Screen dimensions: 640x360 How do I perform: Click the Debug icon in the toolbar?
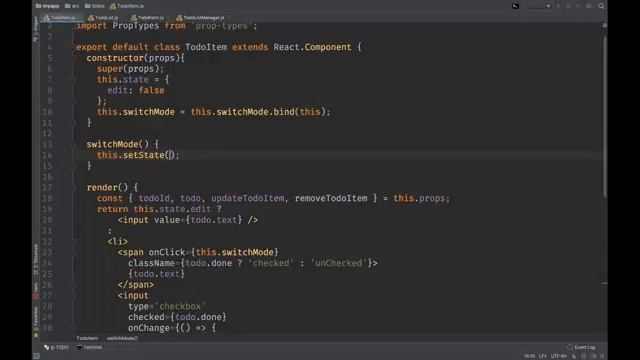(x=568, y=6)
